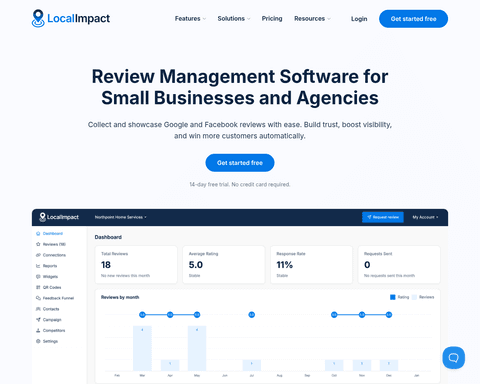Click the Jul rating data point on the chart
The height and width of the screenshot is (384, 480).
tap(252, 315)
